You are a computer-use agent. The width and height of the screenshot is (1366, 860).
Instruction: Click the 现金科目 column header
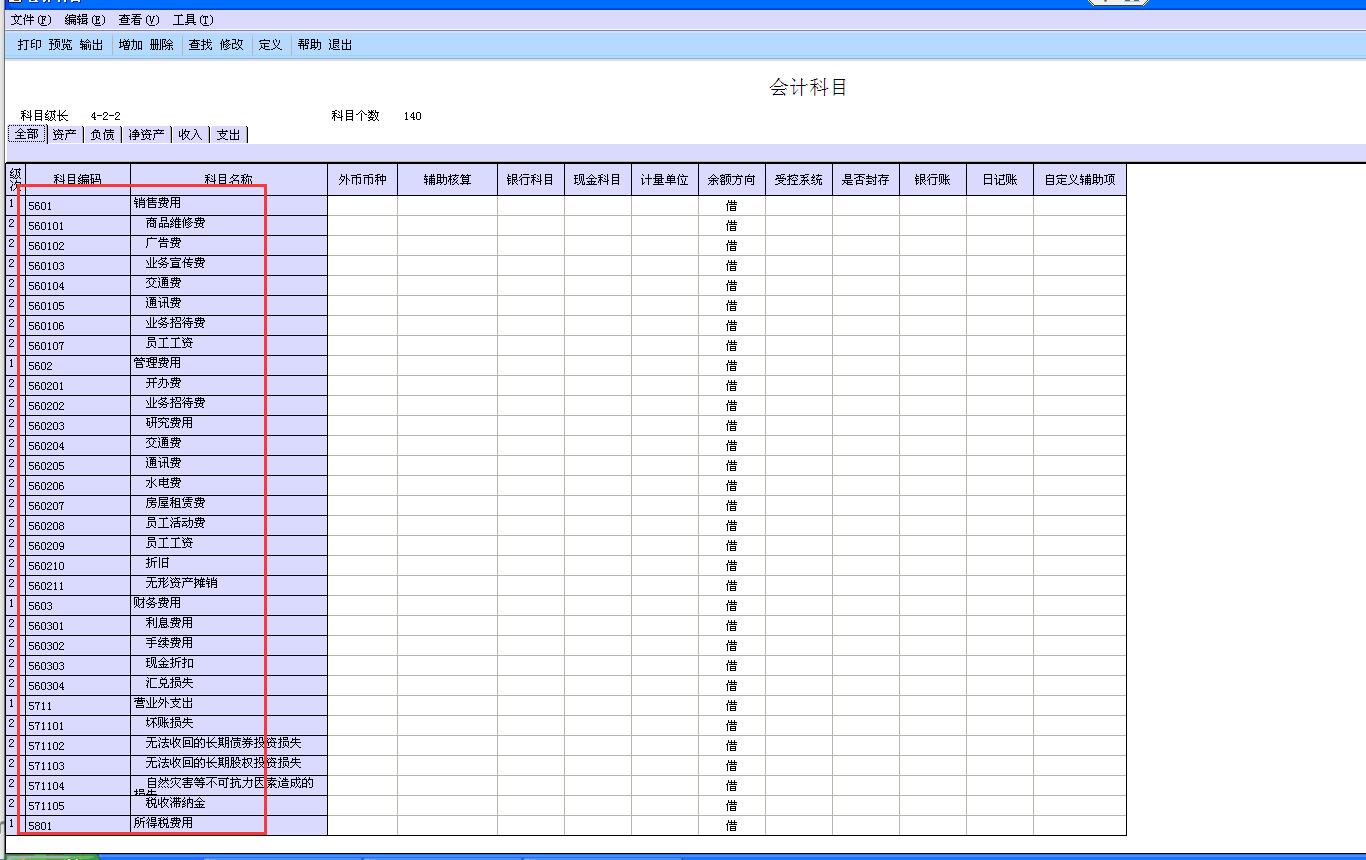pyautogui.click(x=597, y=180)
